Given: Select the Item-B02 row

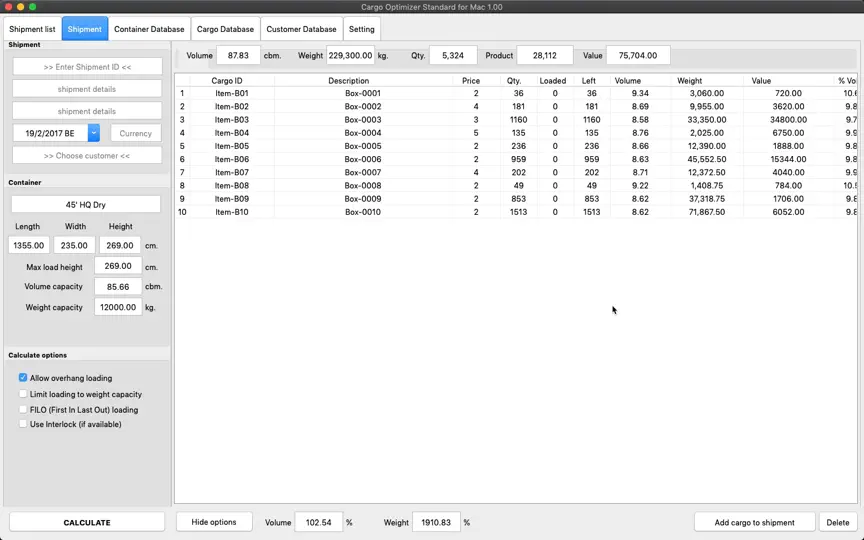Looking at the screenshot, I should (x=516, y=106).
